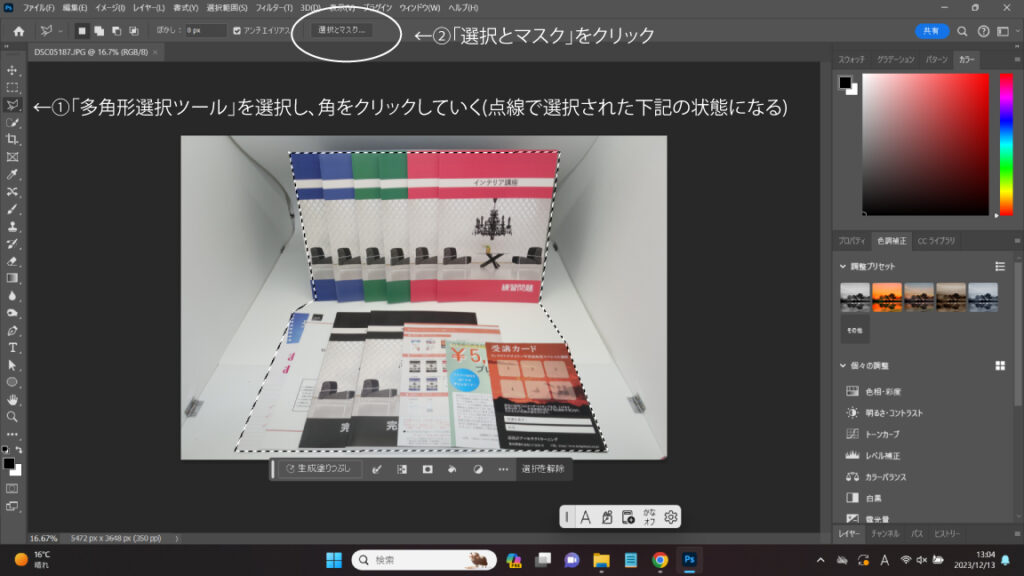1024x576 pixels.
Task: Select the Polygonal Lasso tool
Action: coord(12,104)
